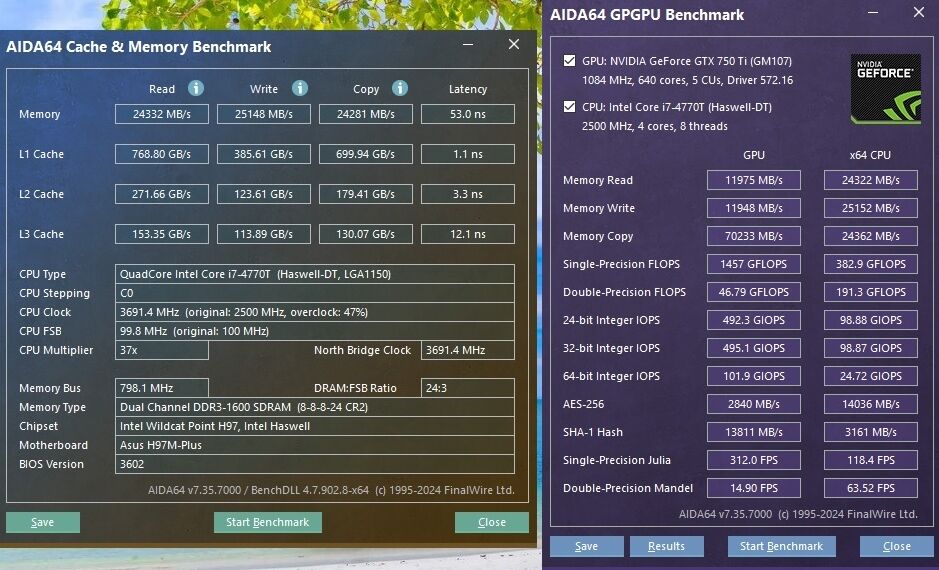
Task: Click the Copy info icon
Action: click(400, 89)
